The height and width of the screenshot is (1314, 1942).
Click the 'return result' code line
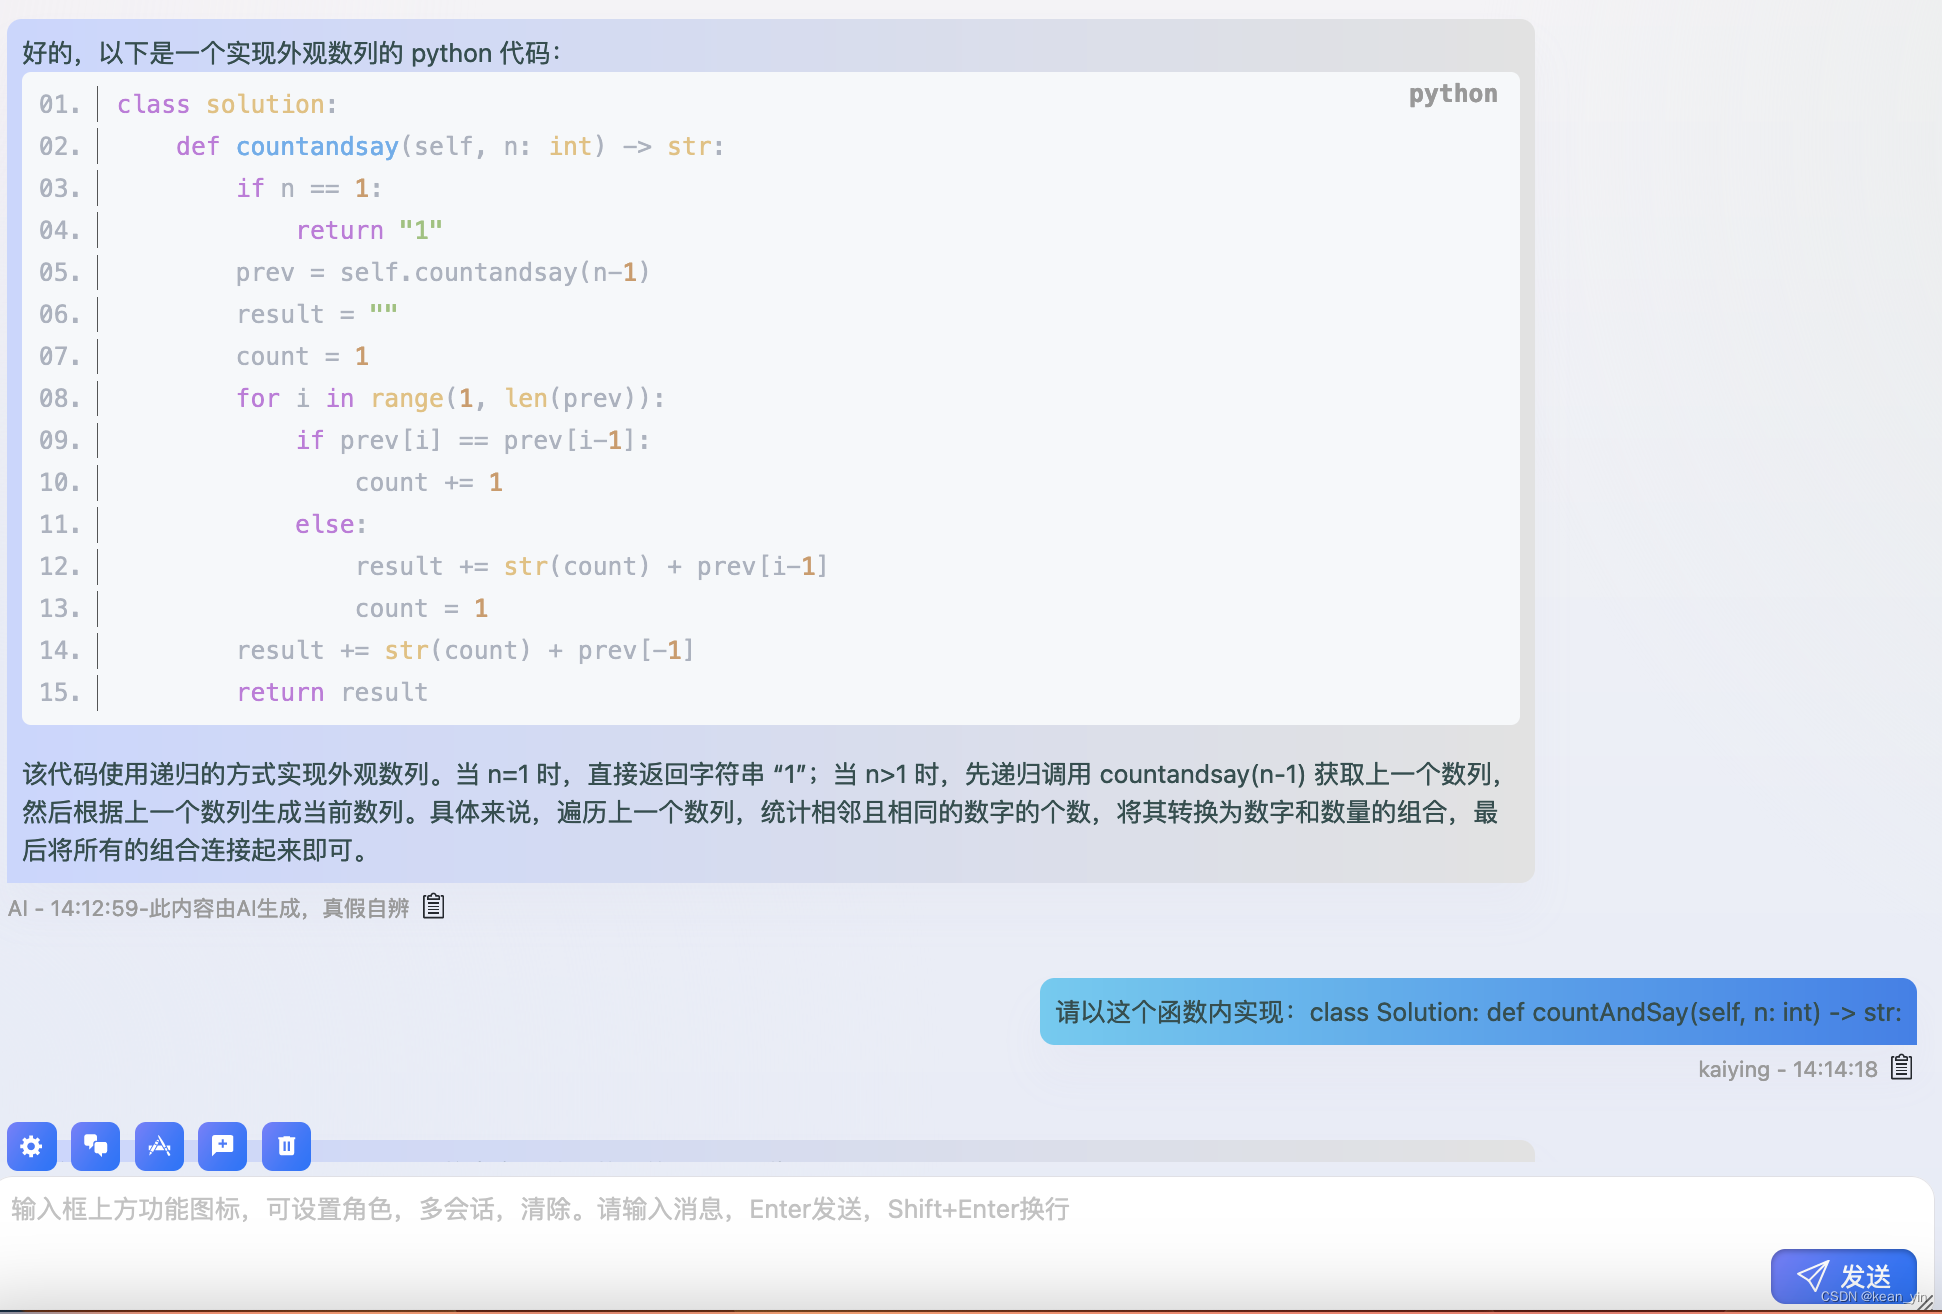click(332, 692)
